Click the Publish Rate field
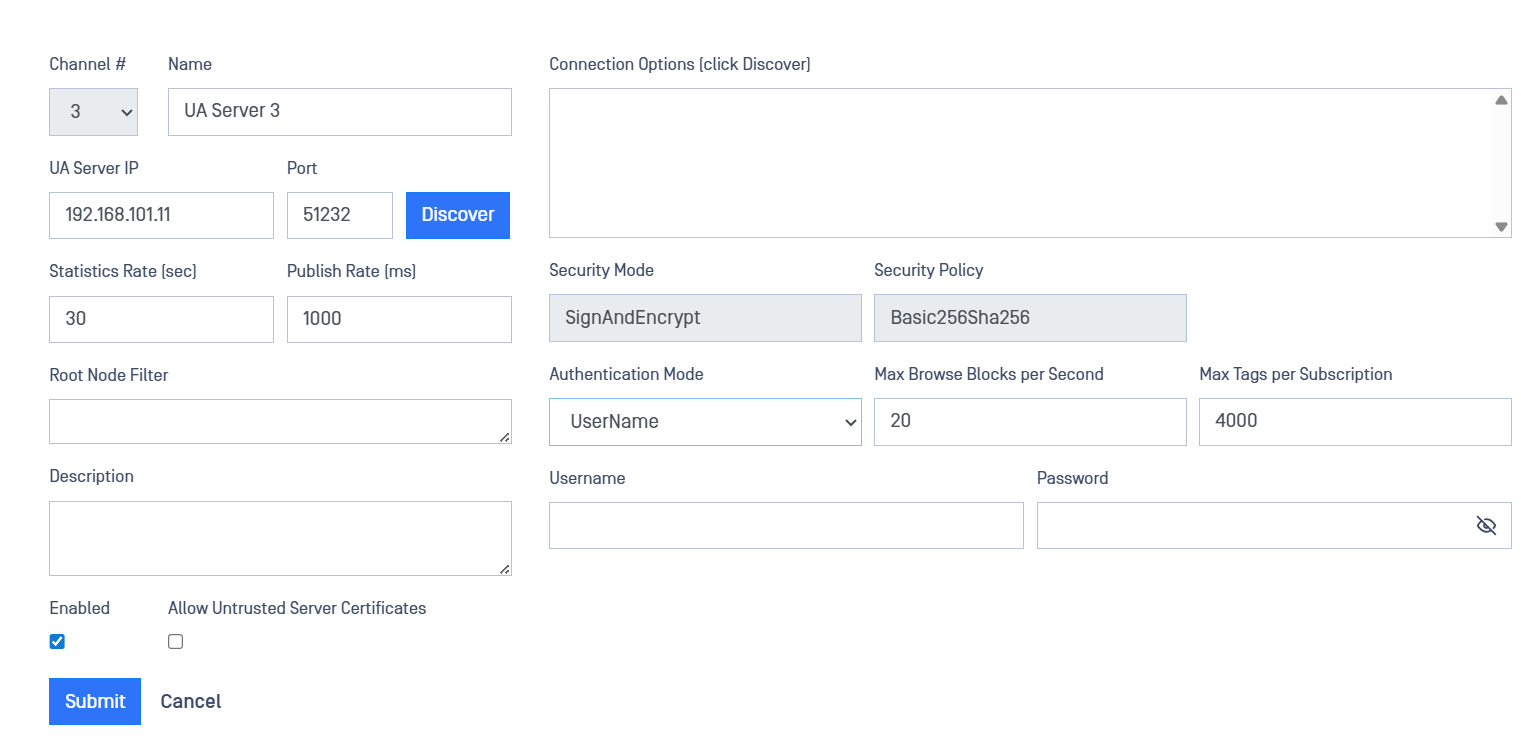Screen dimensions: 1521x742 (399, 319)
